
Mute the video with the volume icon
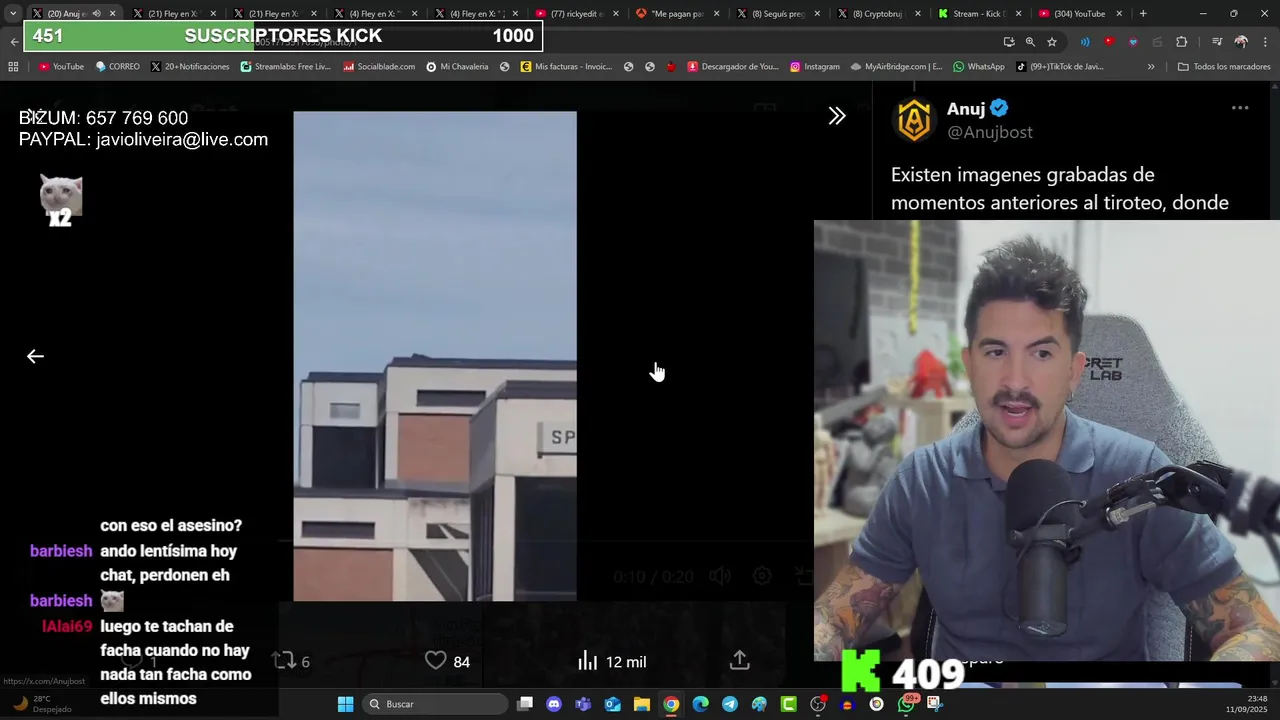click(720, 576)
